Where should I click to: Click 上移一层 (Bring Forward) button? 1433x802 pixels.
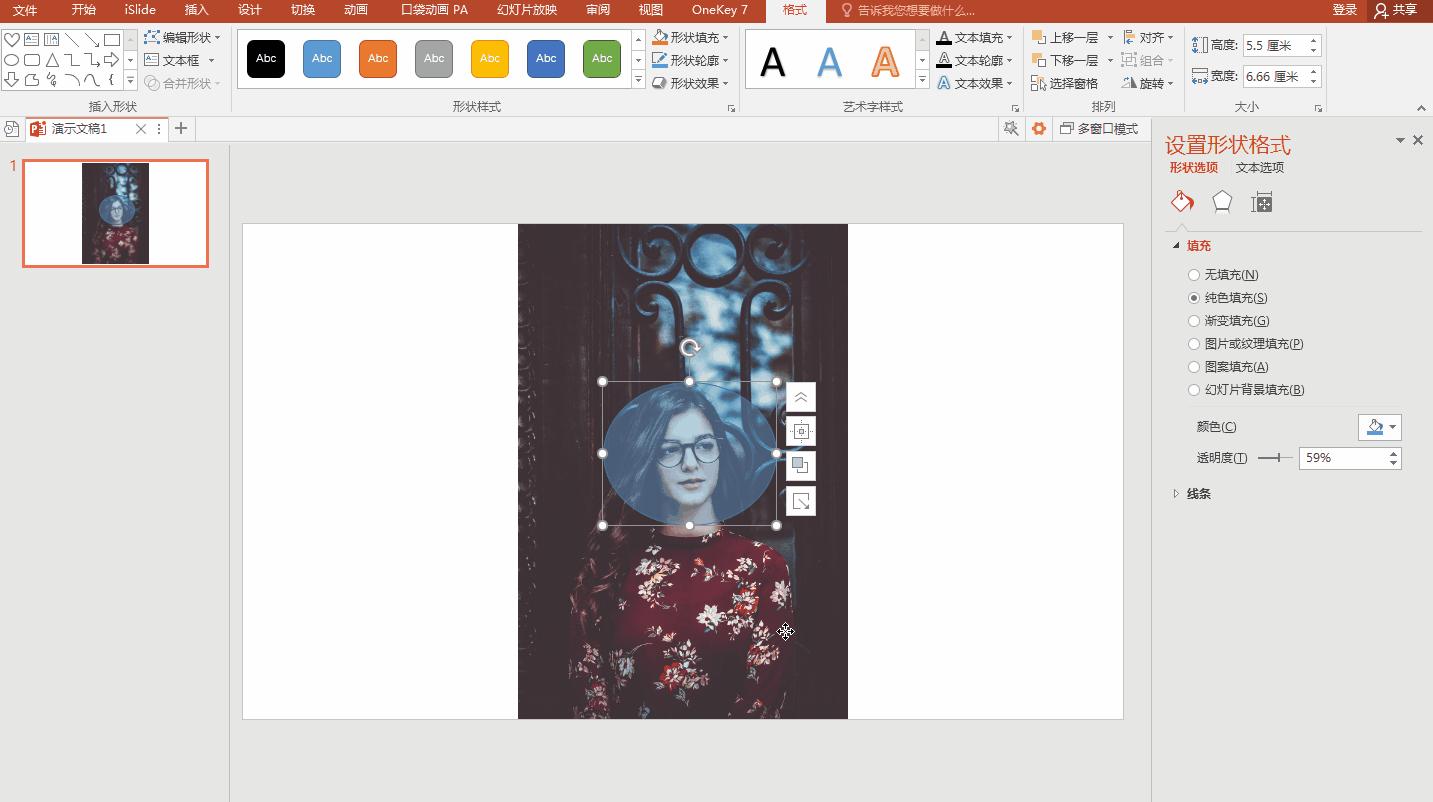click(x=1065, y=37)
